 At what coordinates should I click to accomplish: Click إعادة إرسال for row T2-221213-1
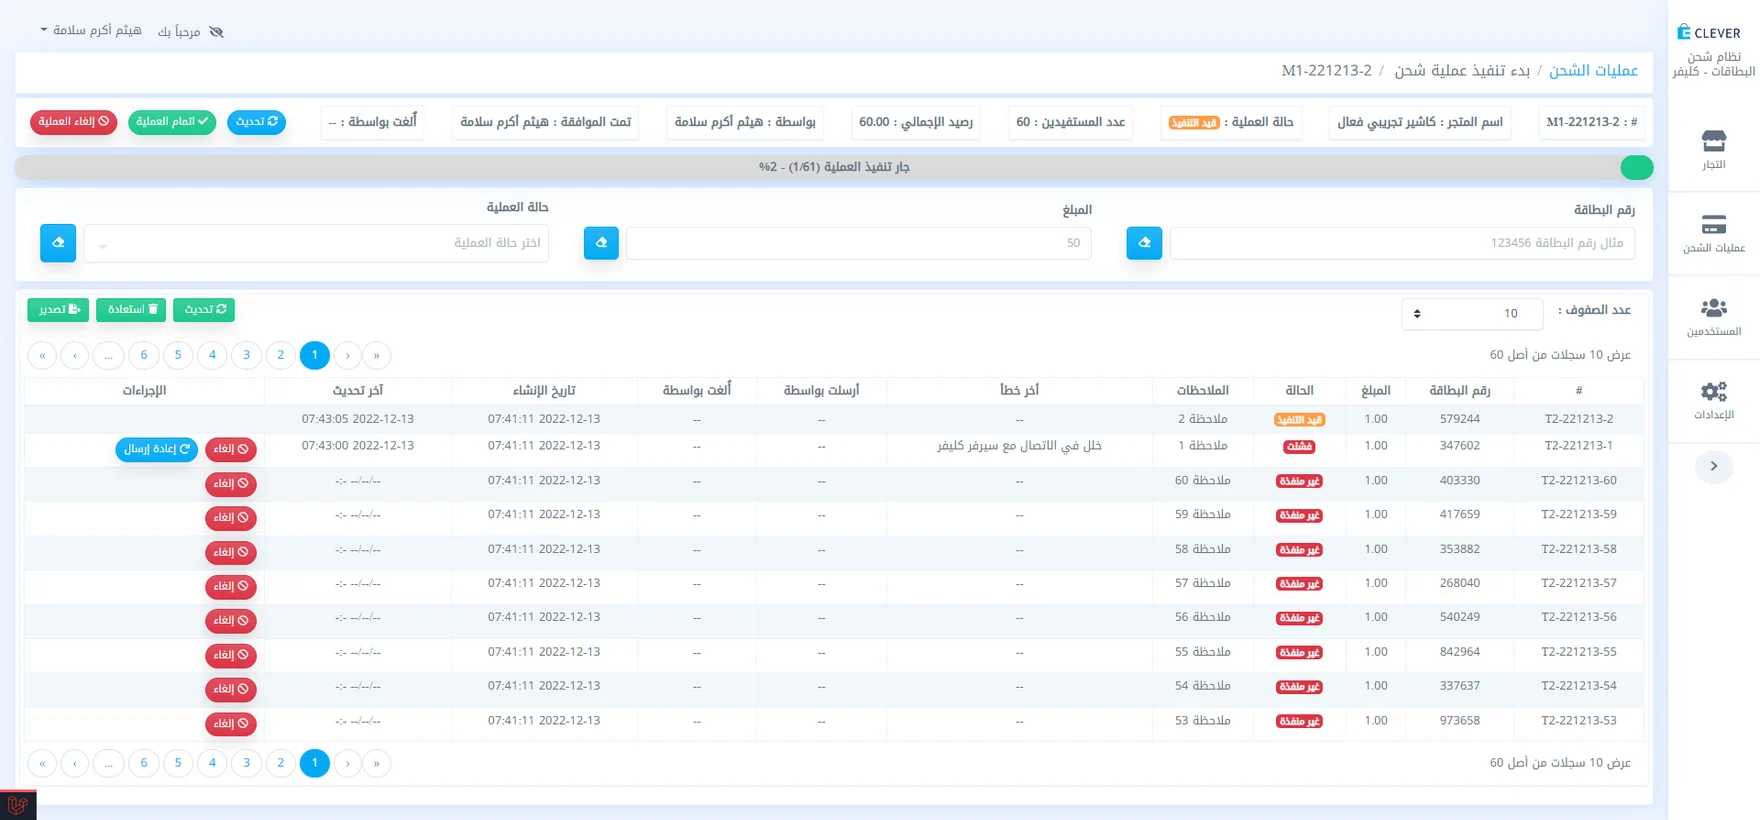point(157,450)
